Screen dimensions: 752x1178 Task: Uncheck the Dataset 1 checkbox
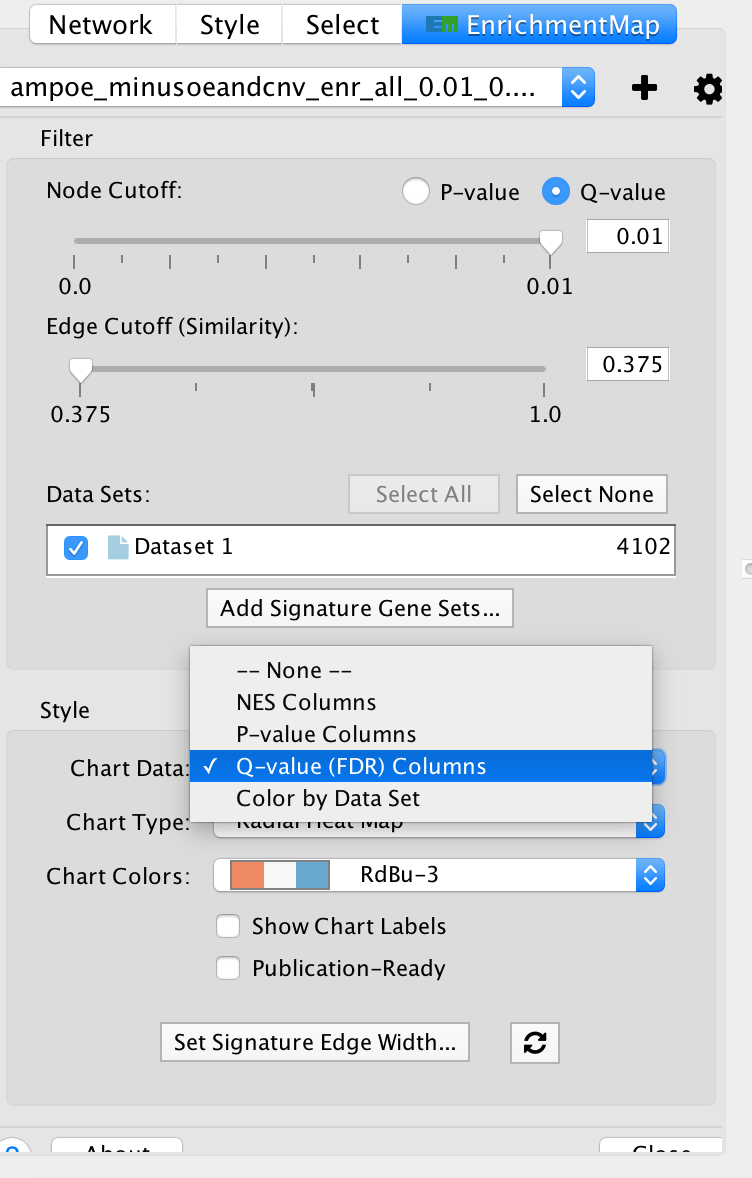click(75, 548)
